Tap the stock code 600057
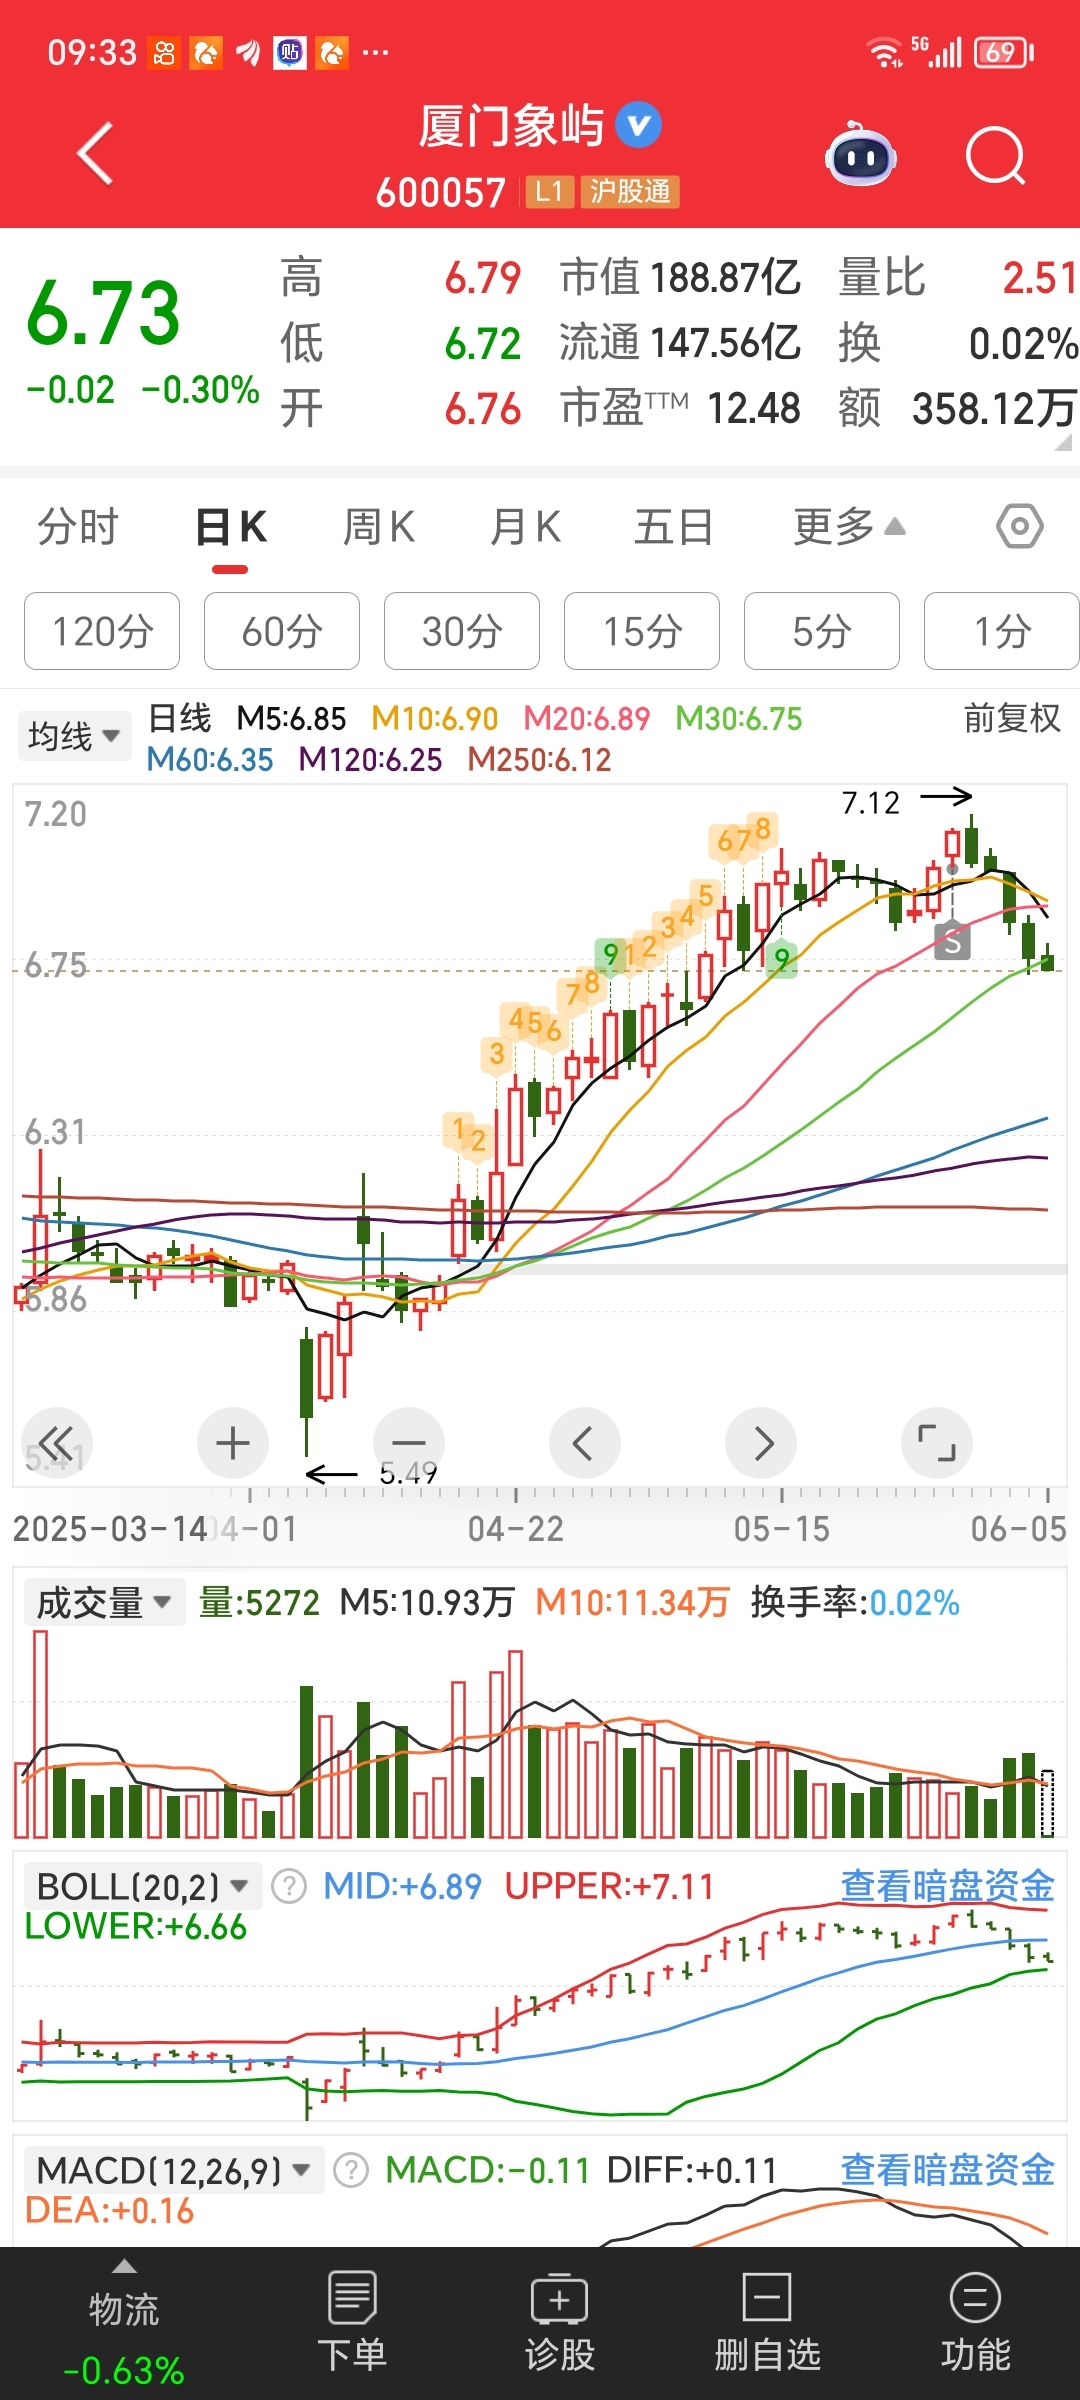The image size is (1080, 2400). tap(441, 192)
